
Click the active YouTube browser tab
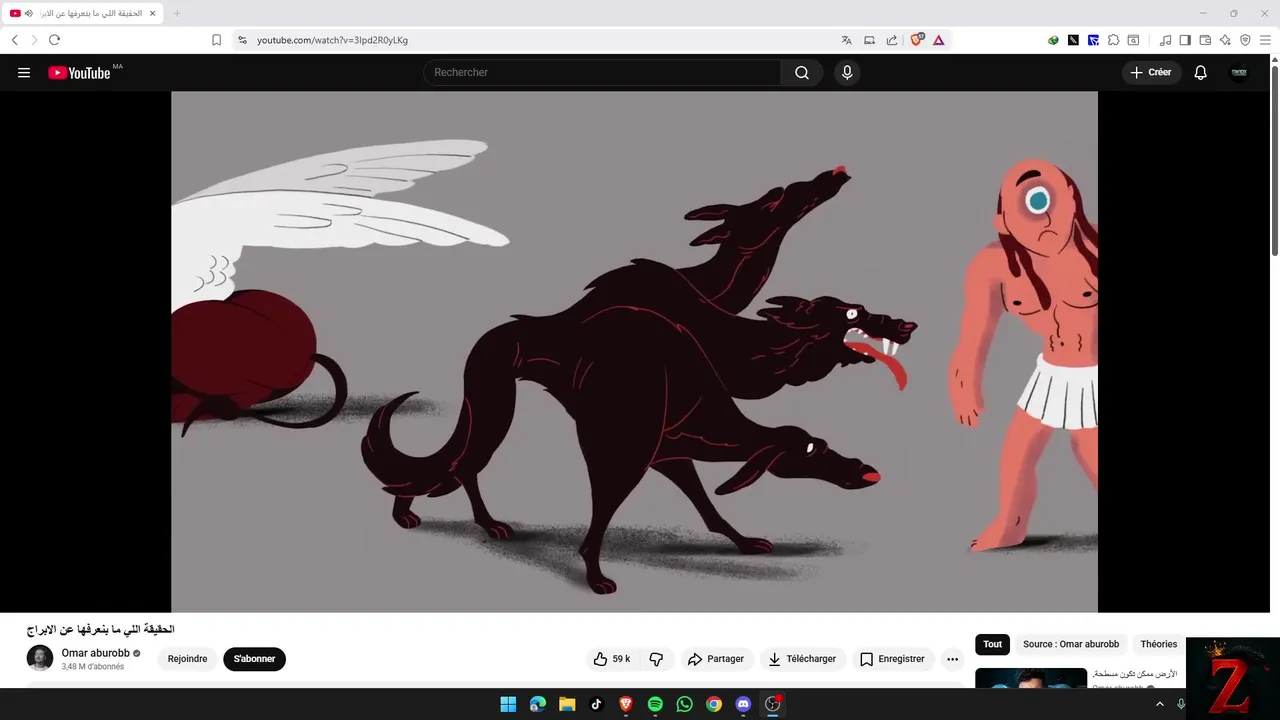[83, 13]
